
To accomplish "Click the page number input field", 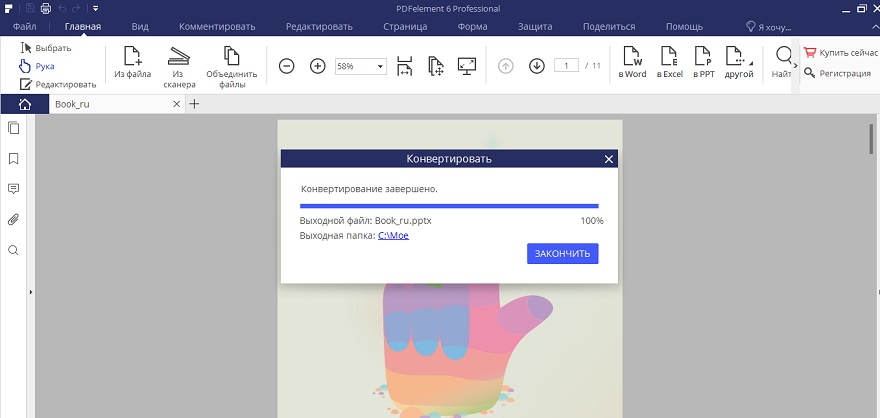I will click(x=567, y=66).
